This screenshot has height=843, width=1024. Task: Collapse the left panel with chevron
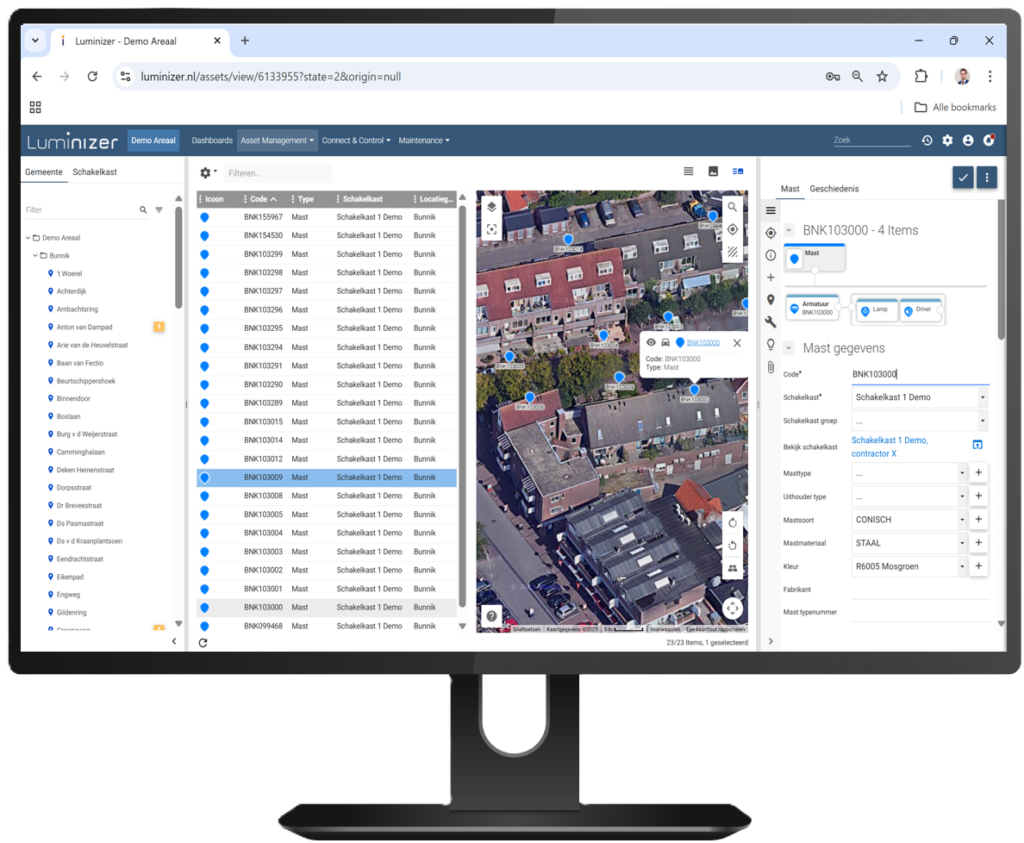(x=174, y=641)
